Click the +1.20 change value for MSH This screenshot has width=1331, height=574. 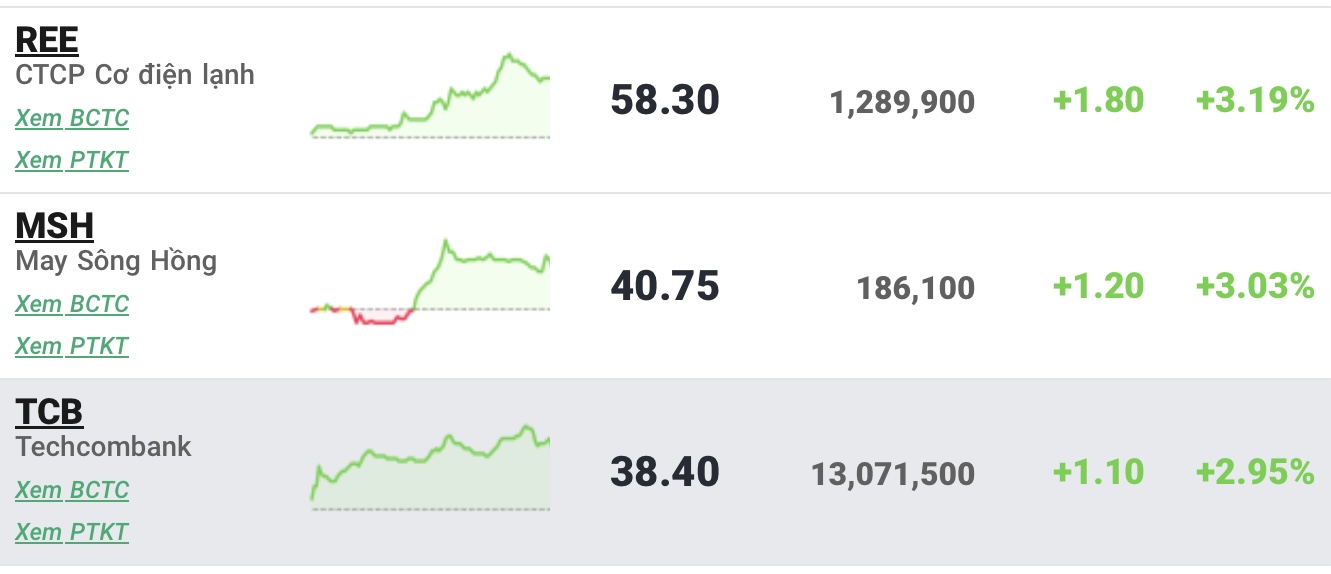1098,286
